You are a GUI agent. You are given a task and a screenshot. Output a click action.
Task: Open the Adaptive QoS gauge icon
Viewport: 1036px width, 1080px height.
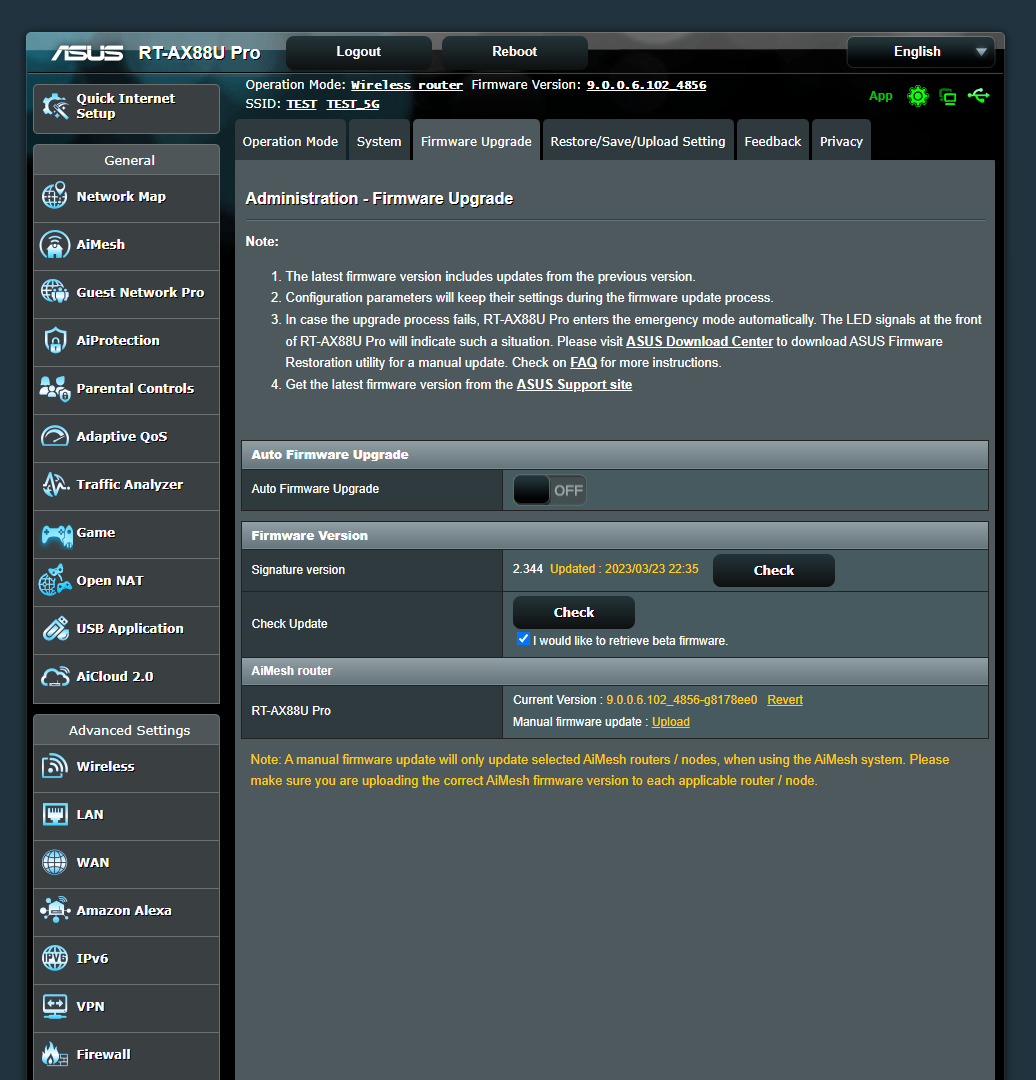point(54,437)
